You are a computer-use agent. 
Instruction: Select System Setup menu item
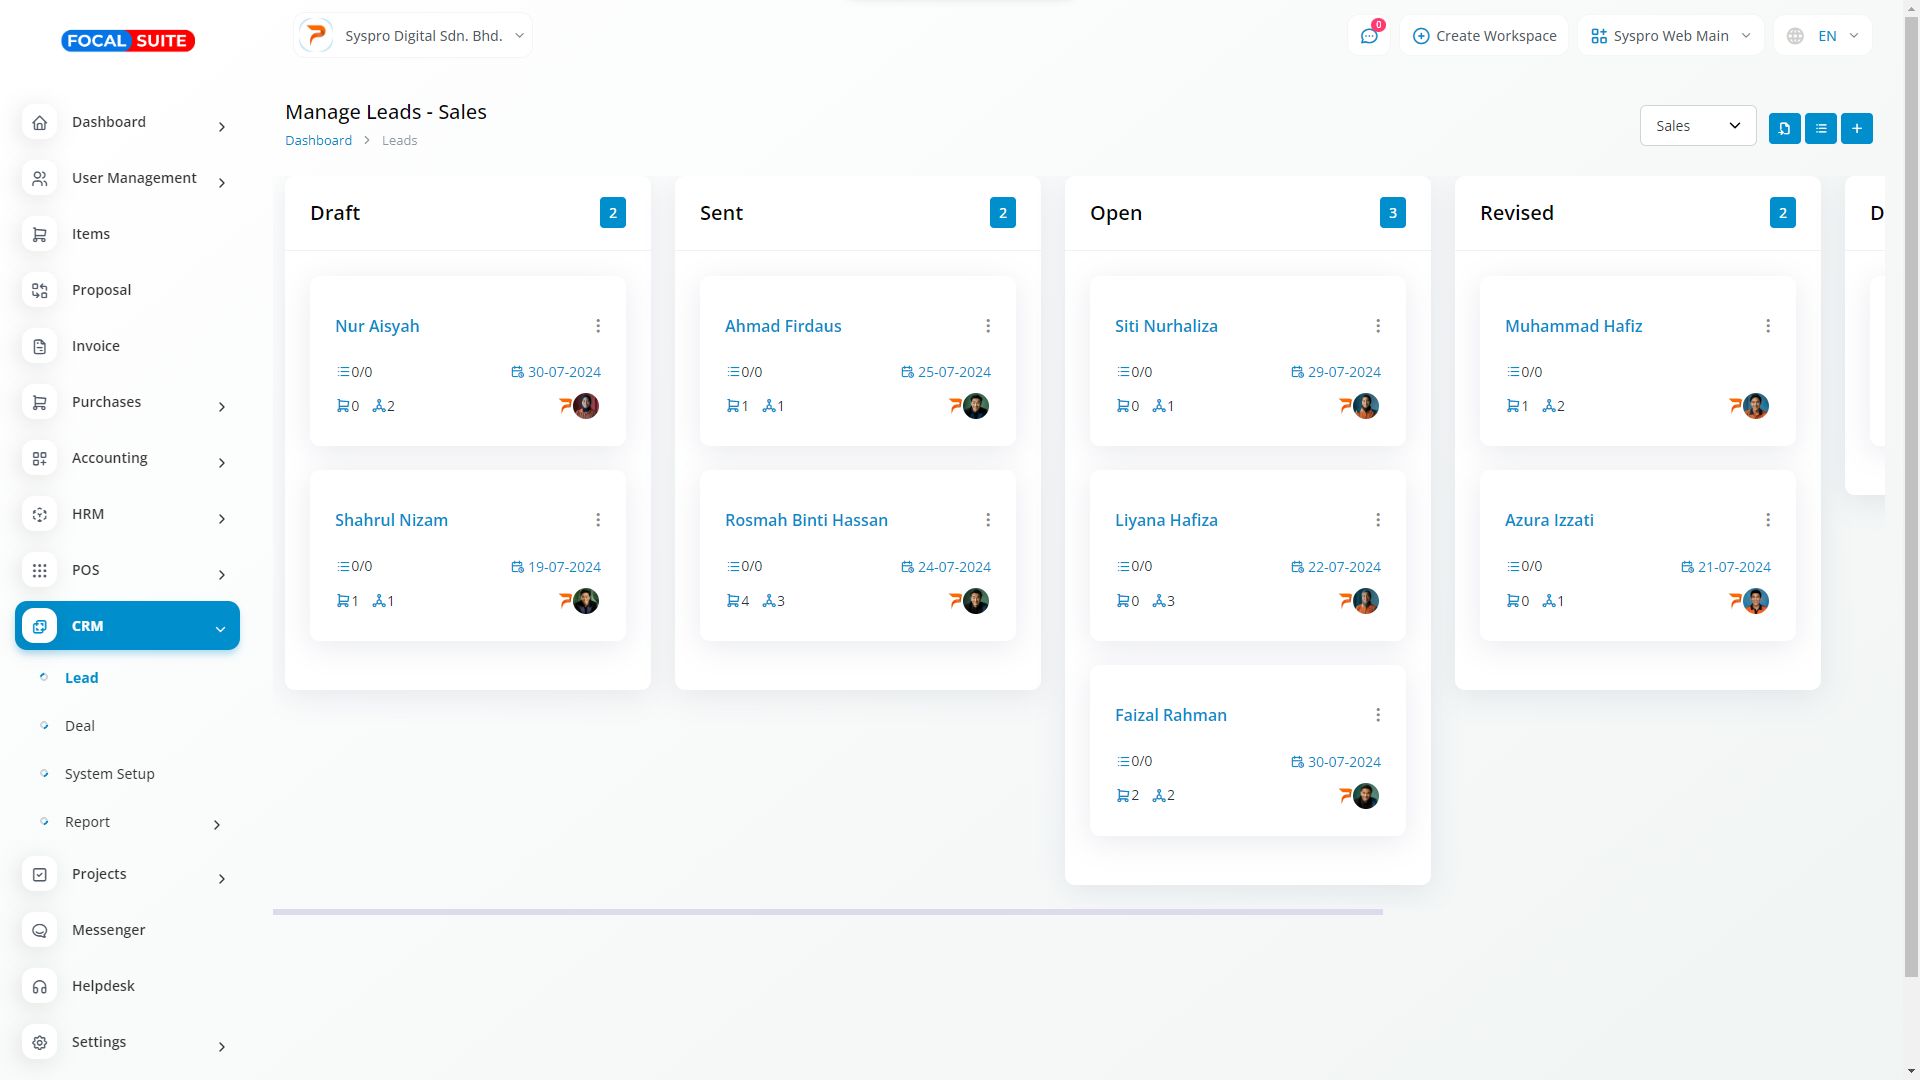(x=110, y=774)
